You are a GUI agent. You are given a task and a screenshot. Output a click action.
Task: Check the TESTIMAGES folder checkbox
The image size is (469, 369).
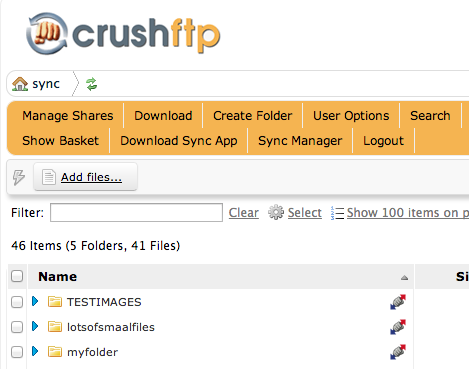17,302
